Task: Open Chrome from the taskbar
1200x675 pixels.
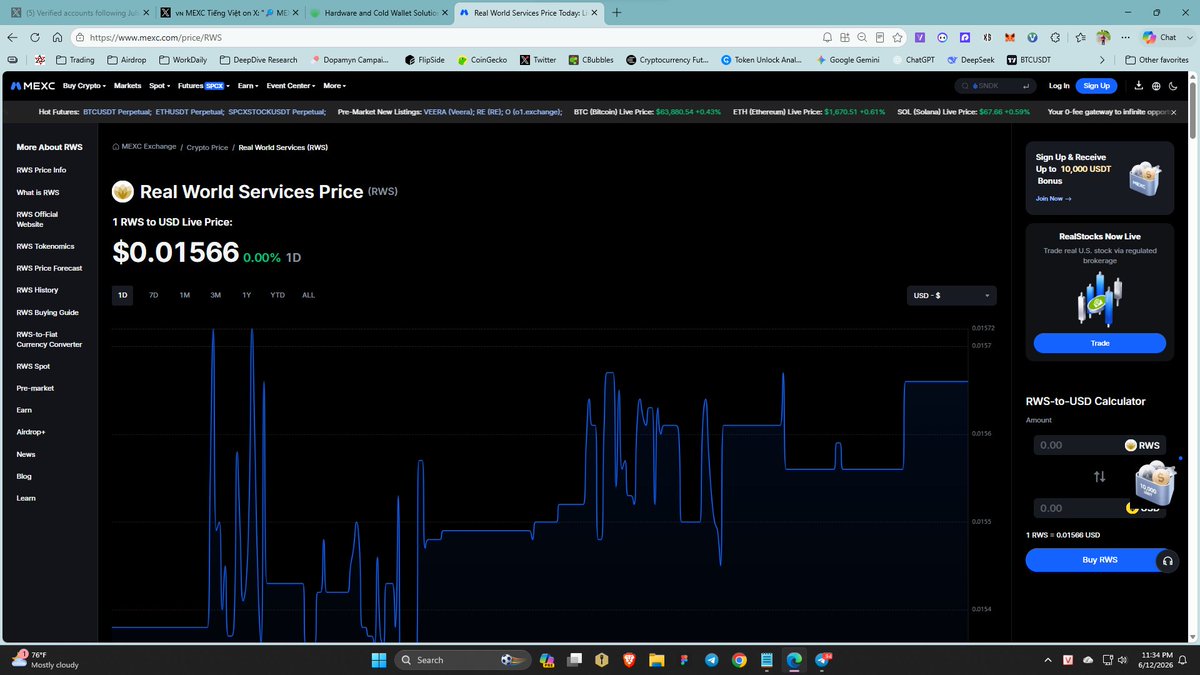Action: click(x=738, y=660)
